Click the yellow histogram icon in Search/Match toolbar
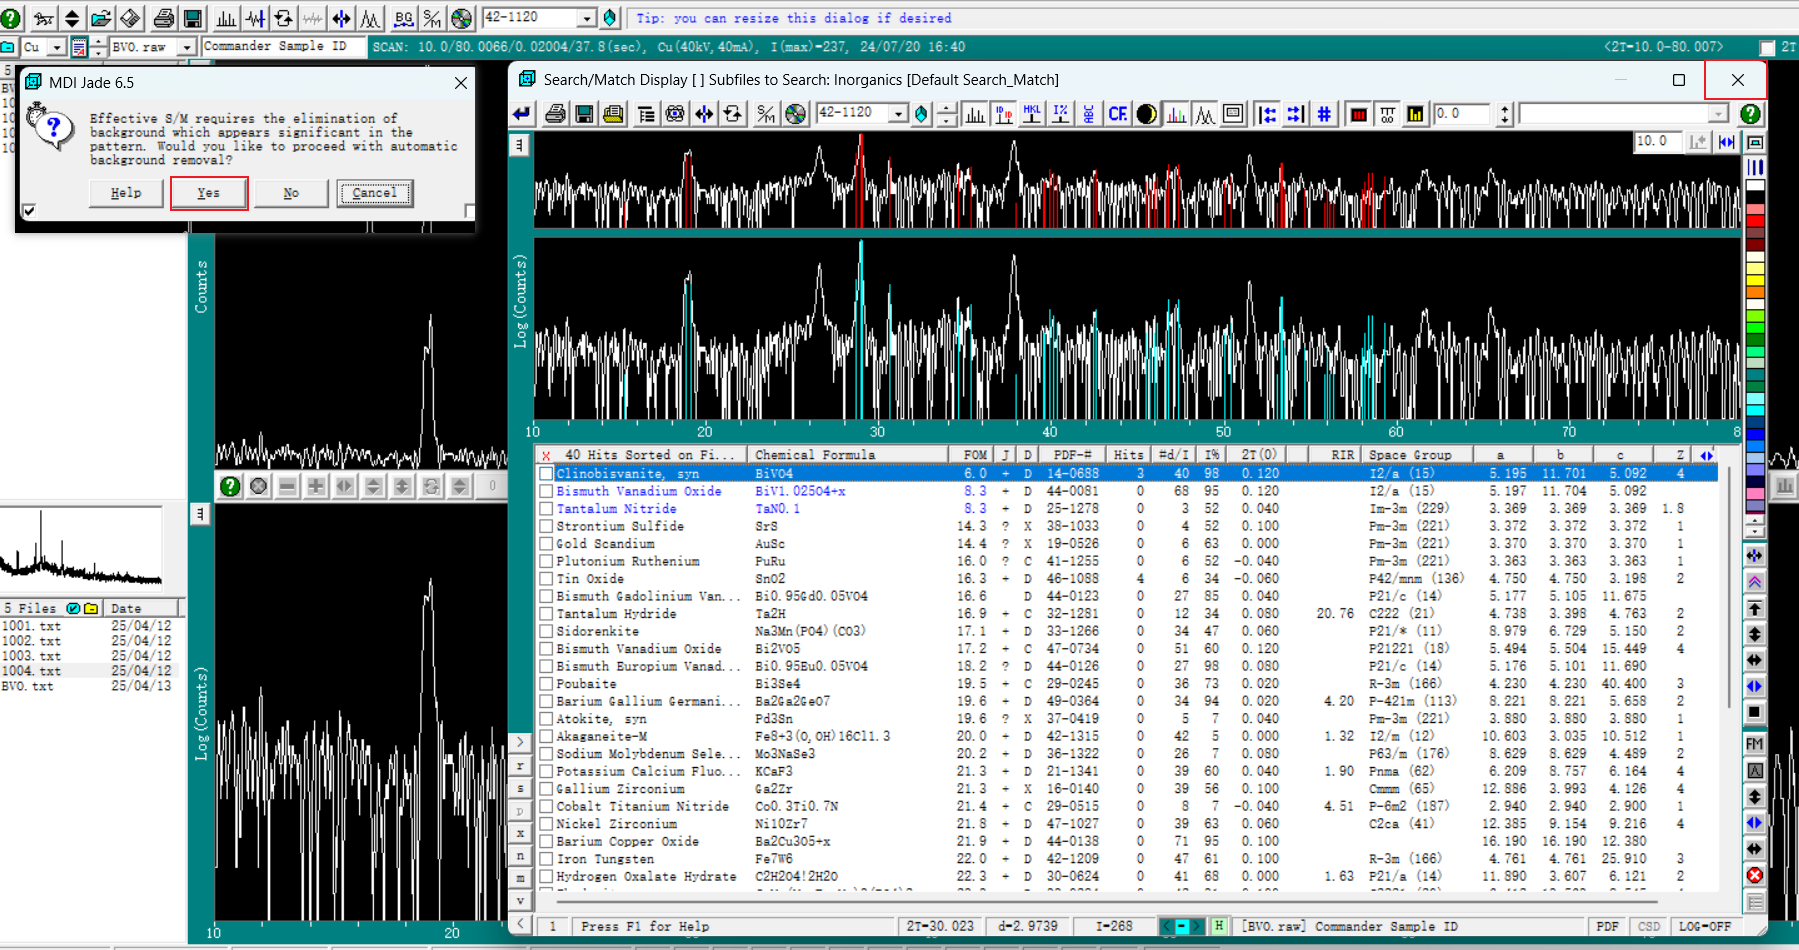 pyautogui.click(x=1415, y=114)
